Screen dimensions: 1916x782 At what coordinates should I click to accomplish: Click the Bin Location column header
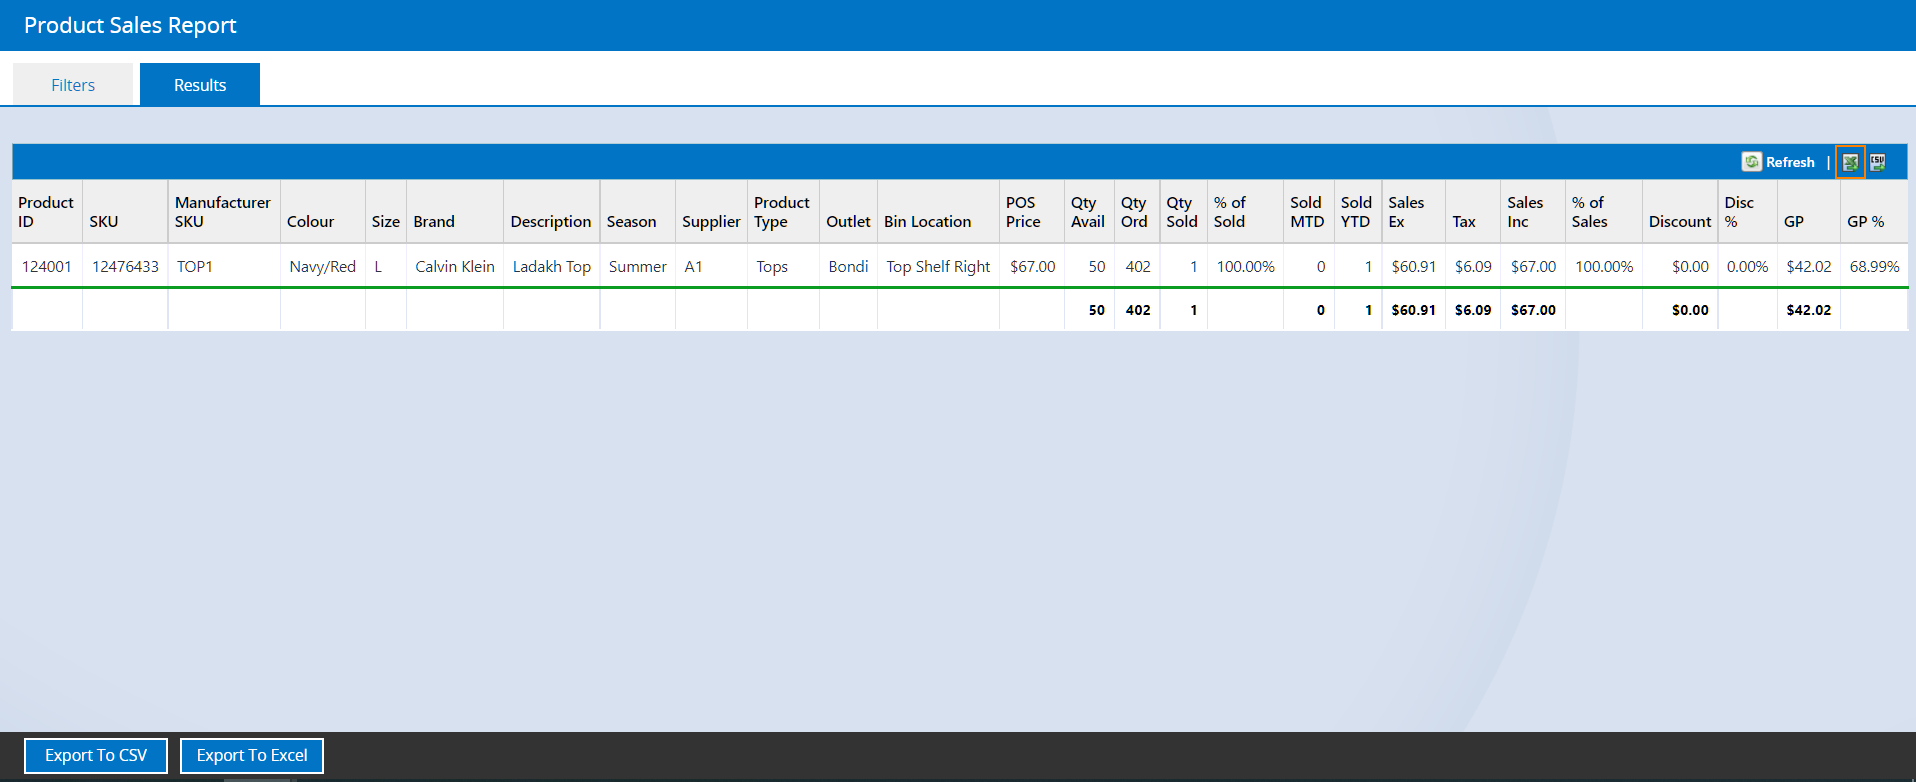(x=938, y=212)
